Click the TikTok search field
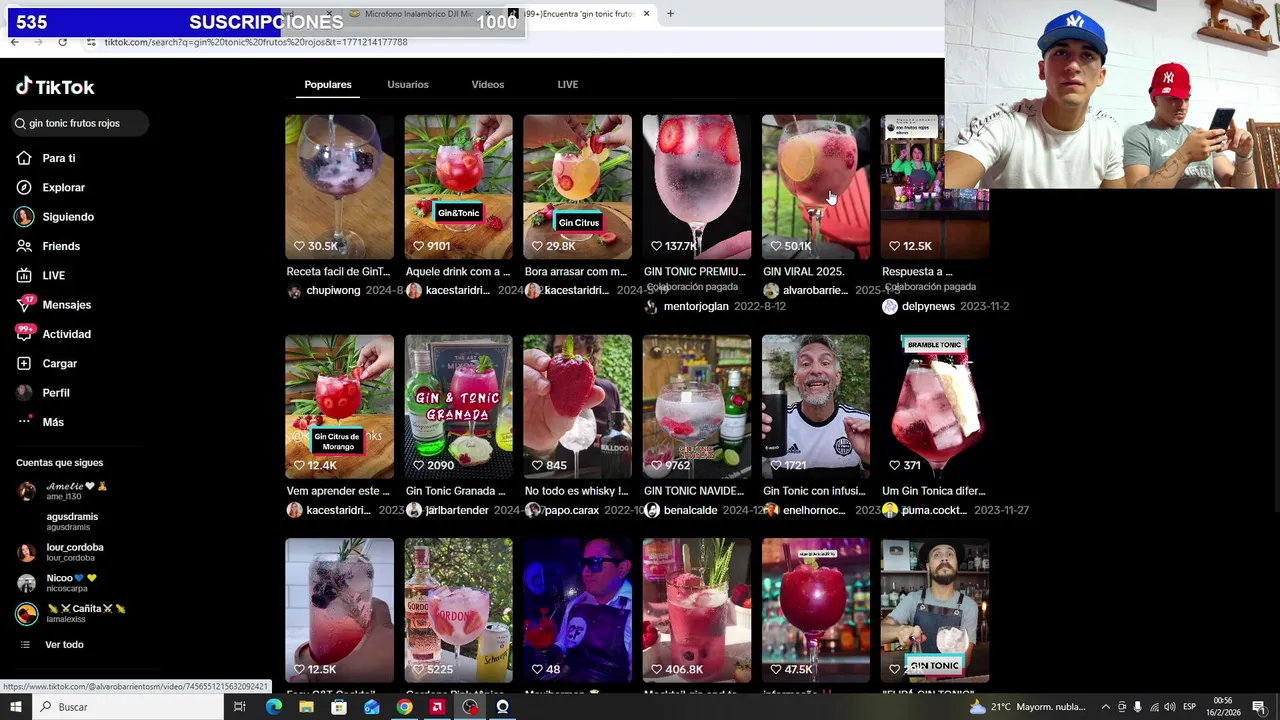The height and width of the screenshot is (720, 1280). [x=80, y=124]
